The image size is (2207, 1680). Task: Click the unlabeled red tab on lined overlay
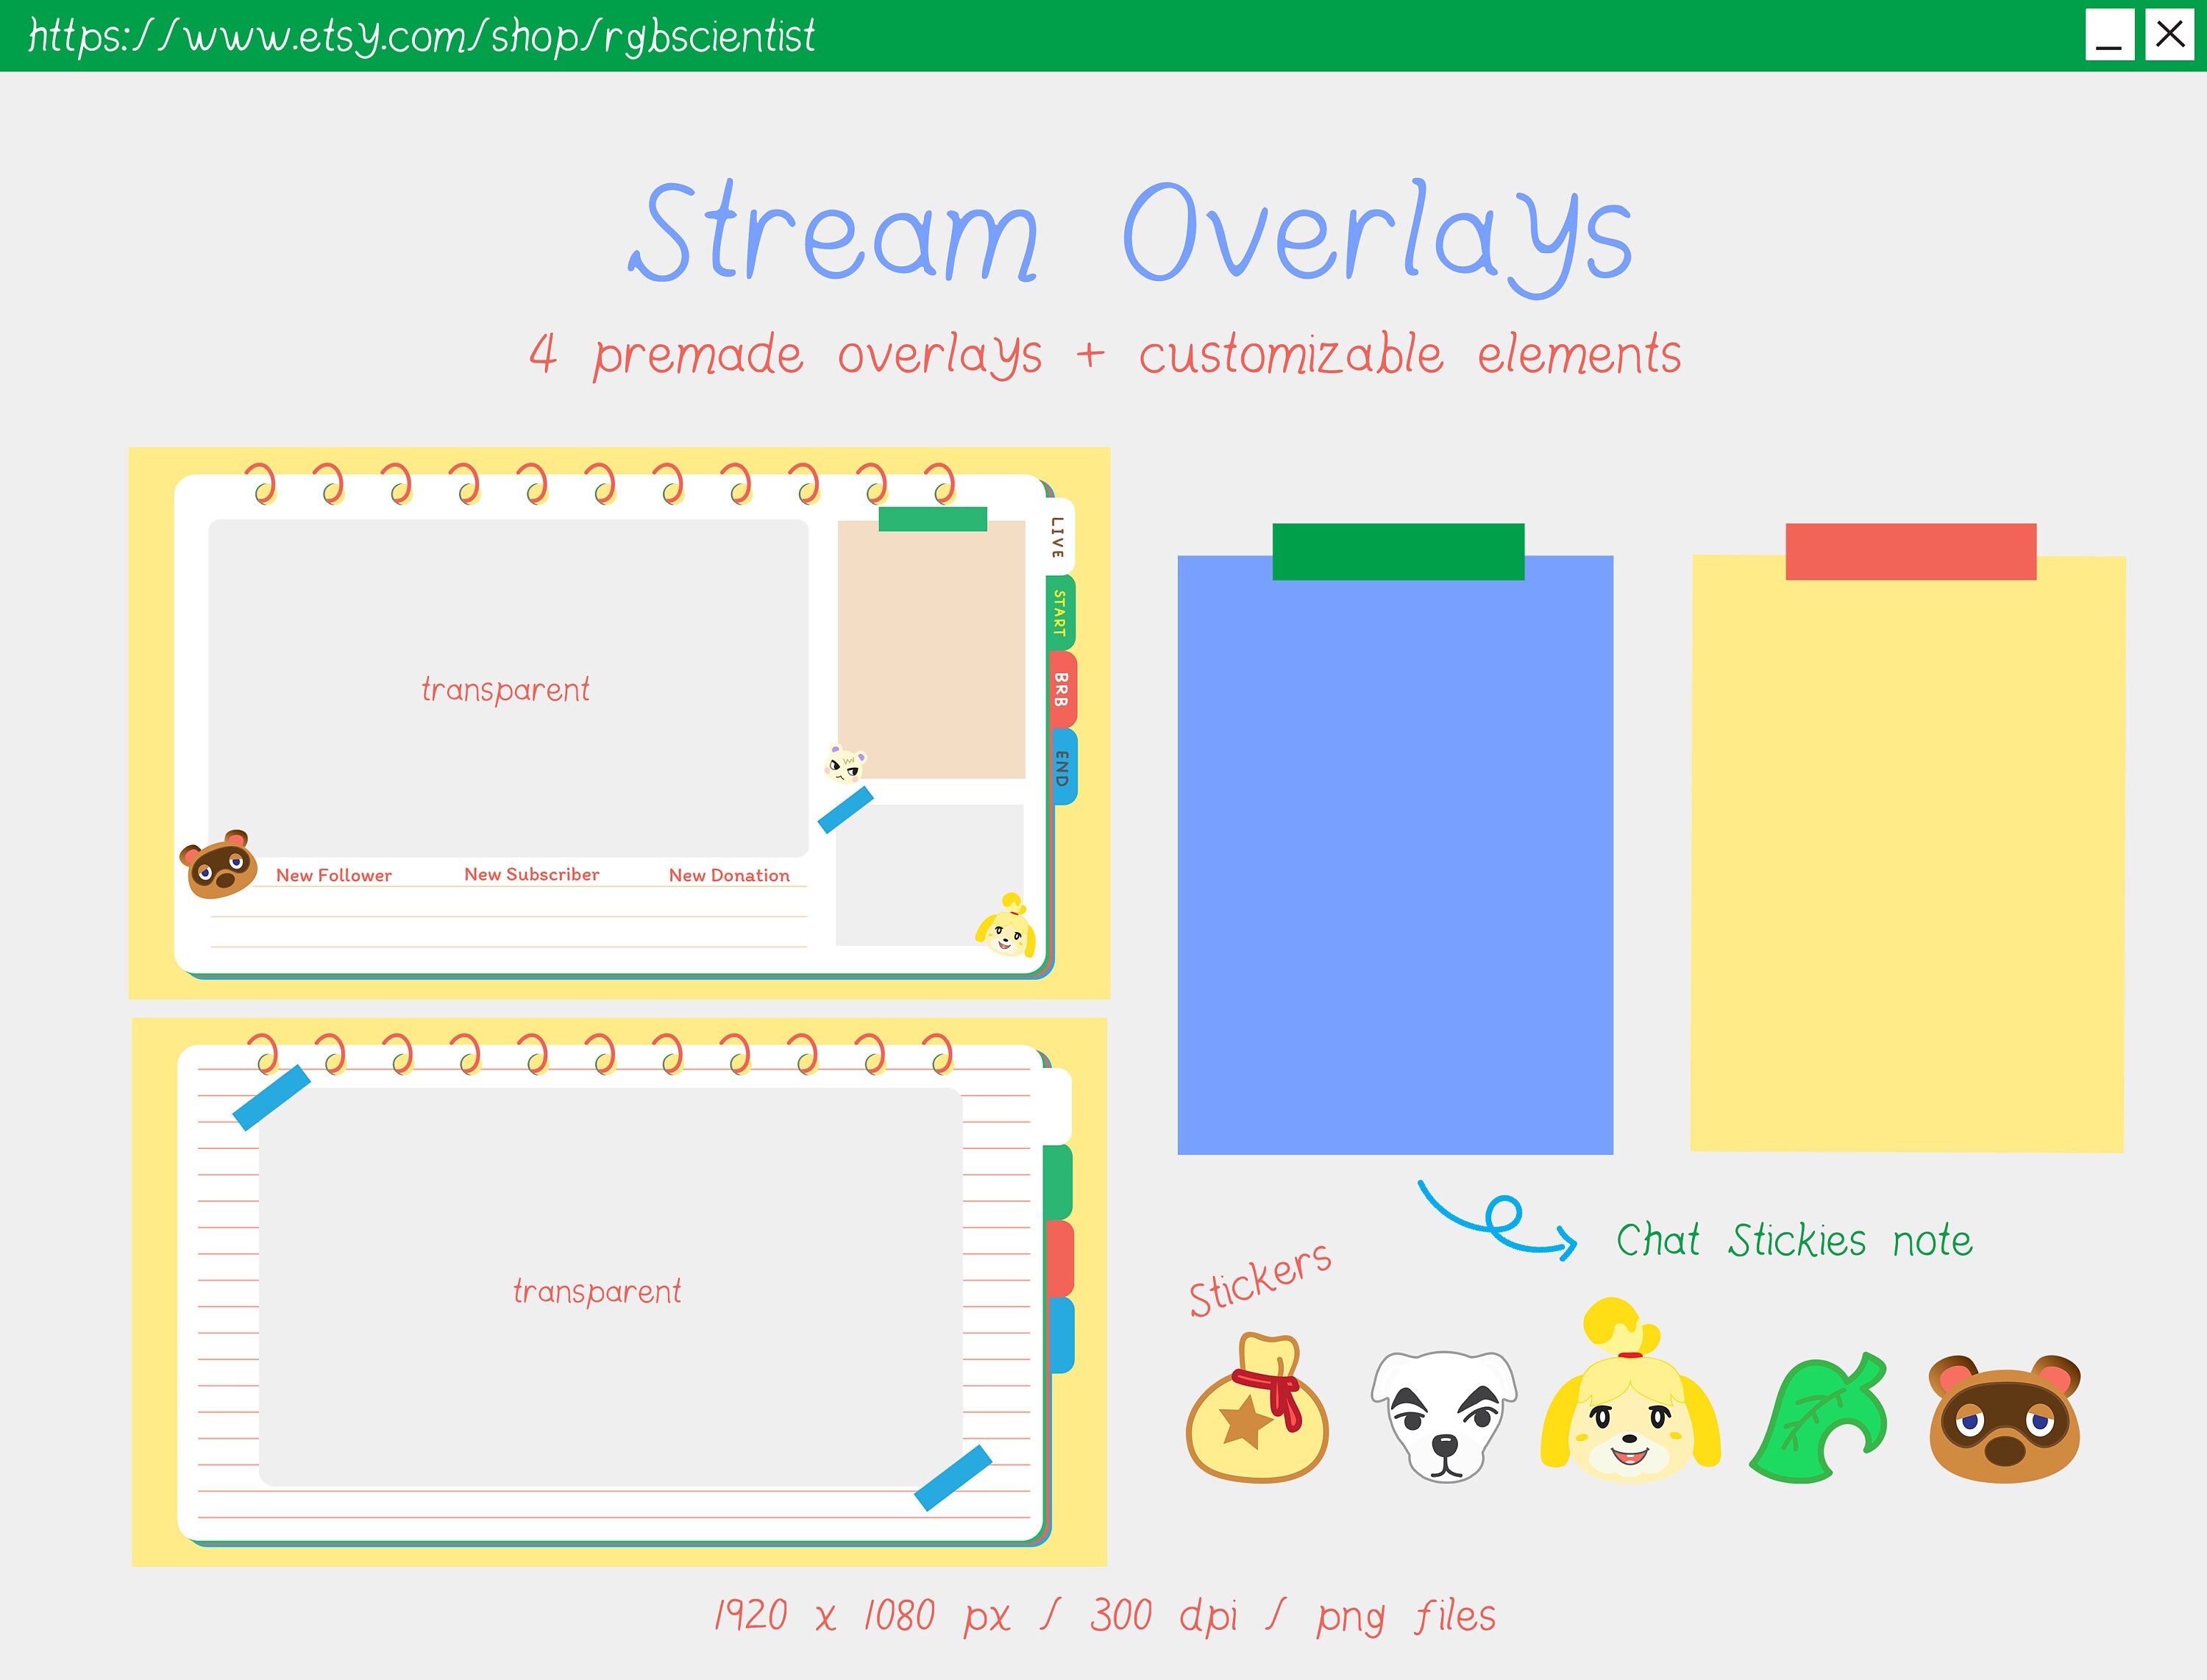1059,1259
